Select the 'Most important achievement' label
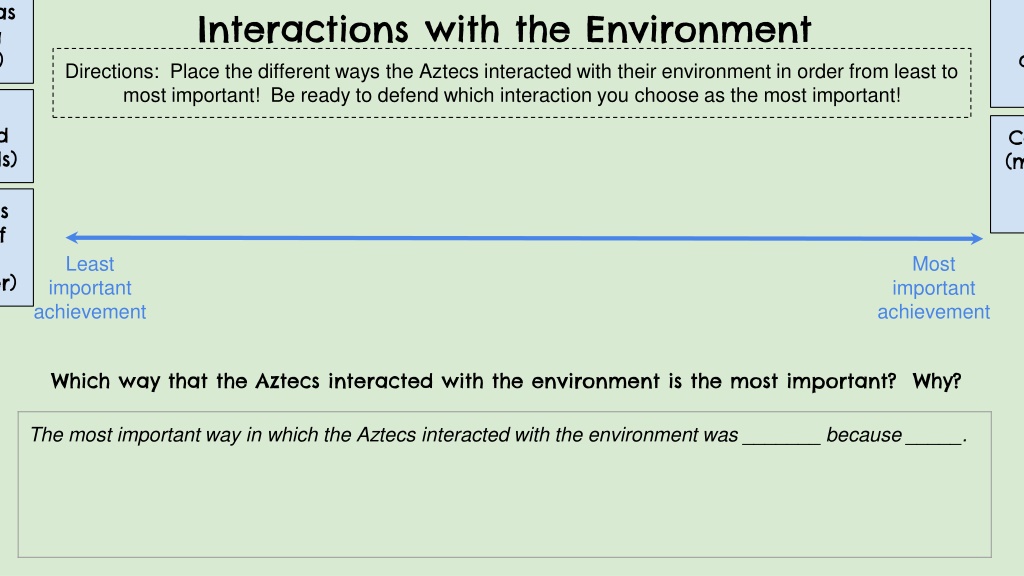 [x=933, y=288]
